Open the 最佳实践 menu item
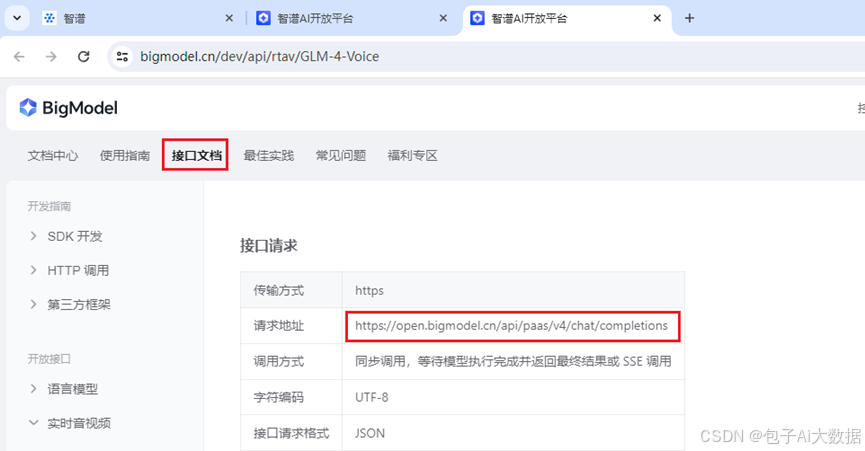The height and width of the screenshot is (451, 865). pos(269,155)
